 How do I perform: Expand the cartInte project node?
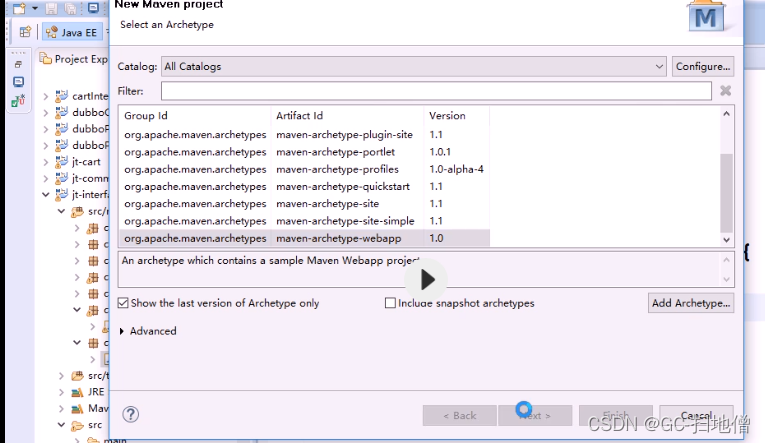(46, 96)
